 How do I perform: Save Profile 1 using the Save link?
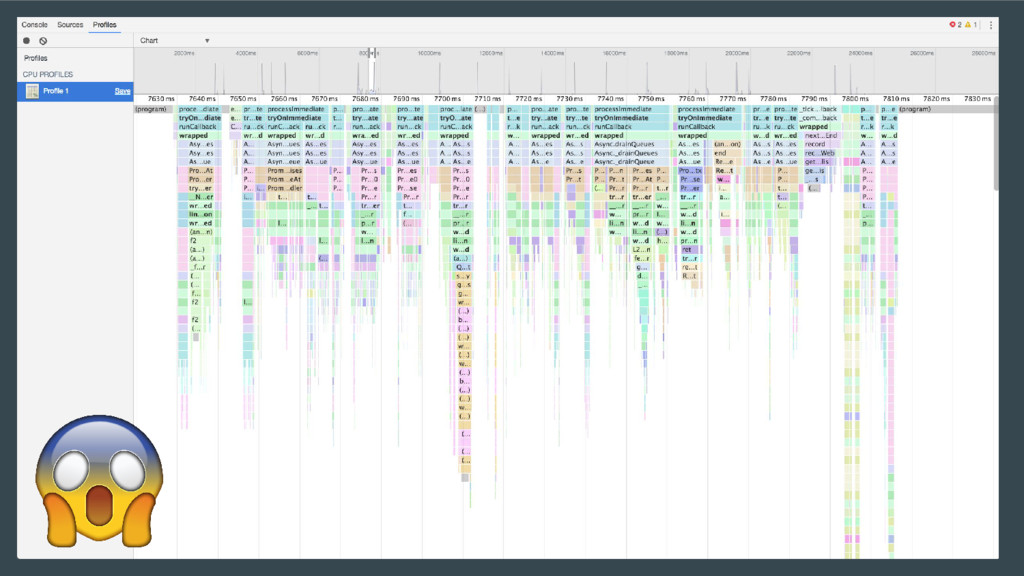[122, 91]
